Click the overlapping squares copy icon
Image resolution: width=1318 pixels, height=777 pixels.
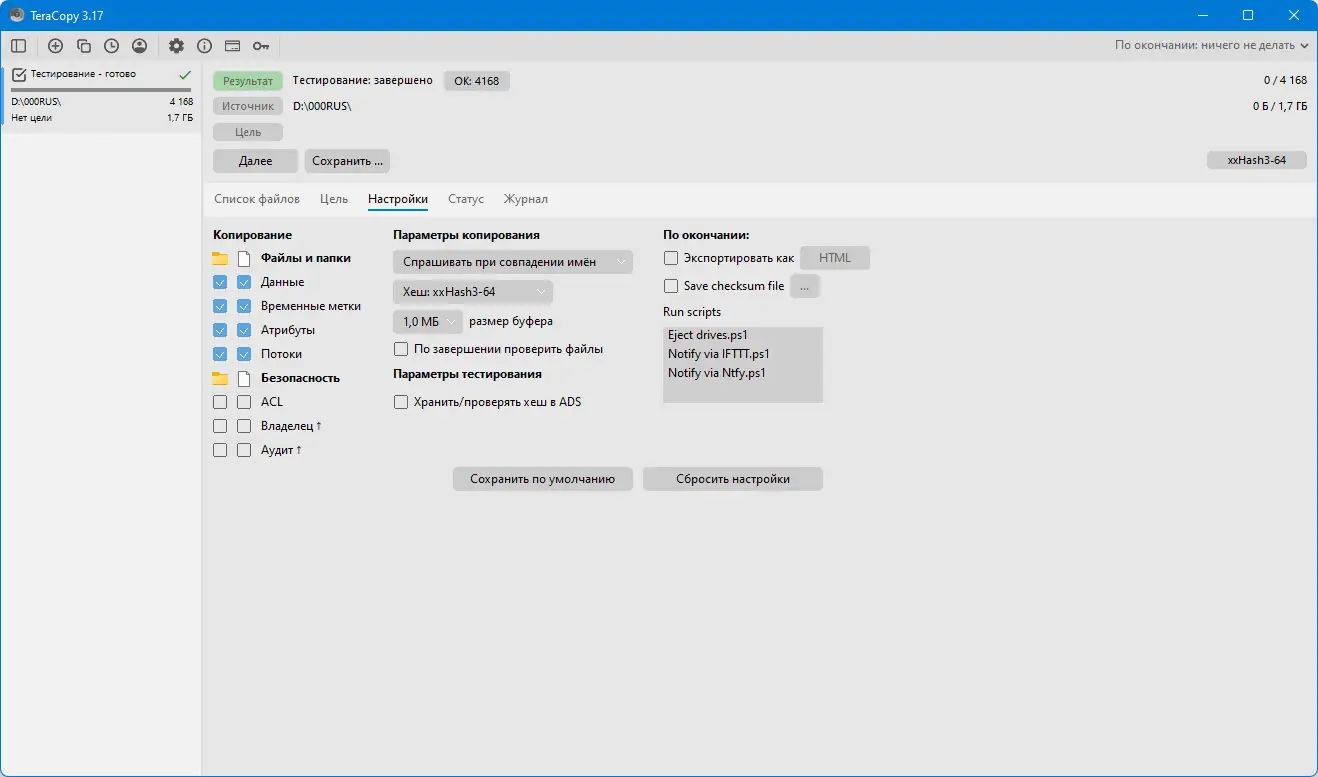pos(84,45)
